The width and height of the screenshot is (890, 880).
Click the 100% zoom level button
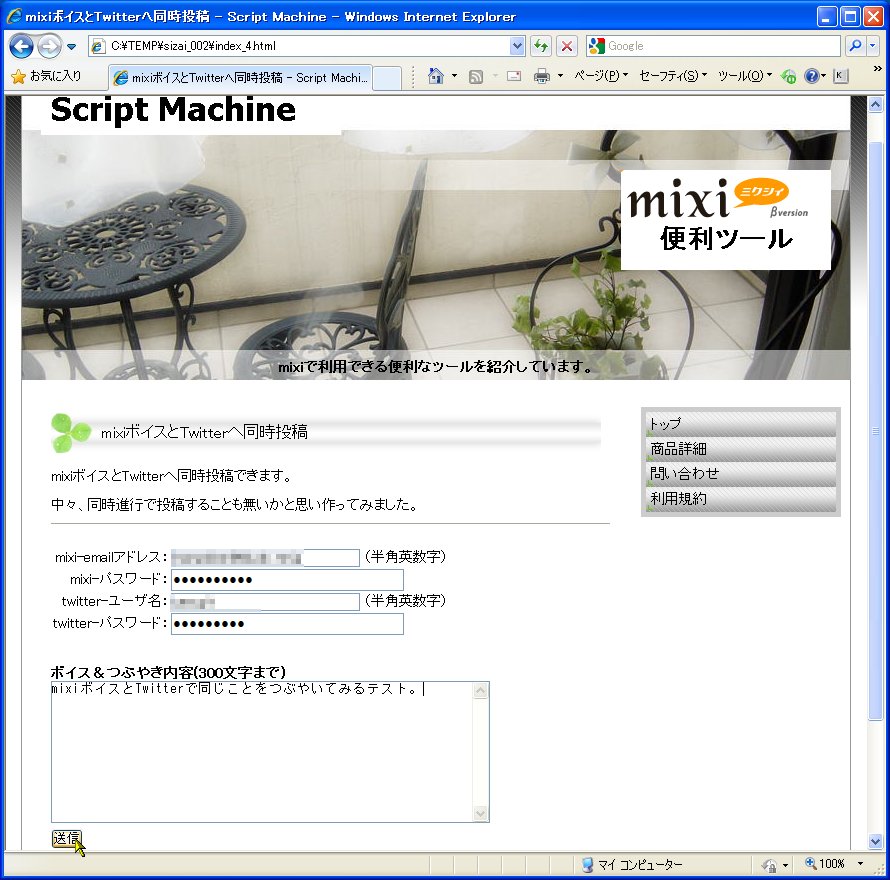(x=825, y=864)
